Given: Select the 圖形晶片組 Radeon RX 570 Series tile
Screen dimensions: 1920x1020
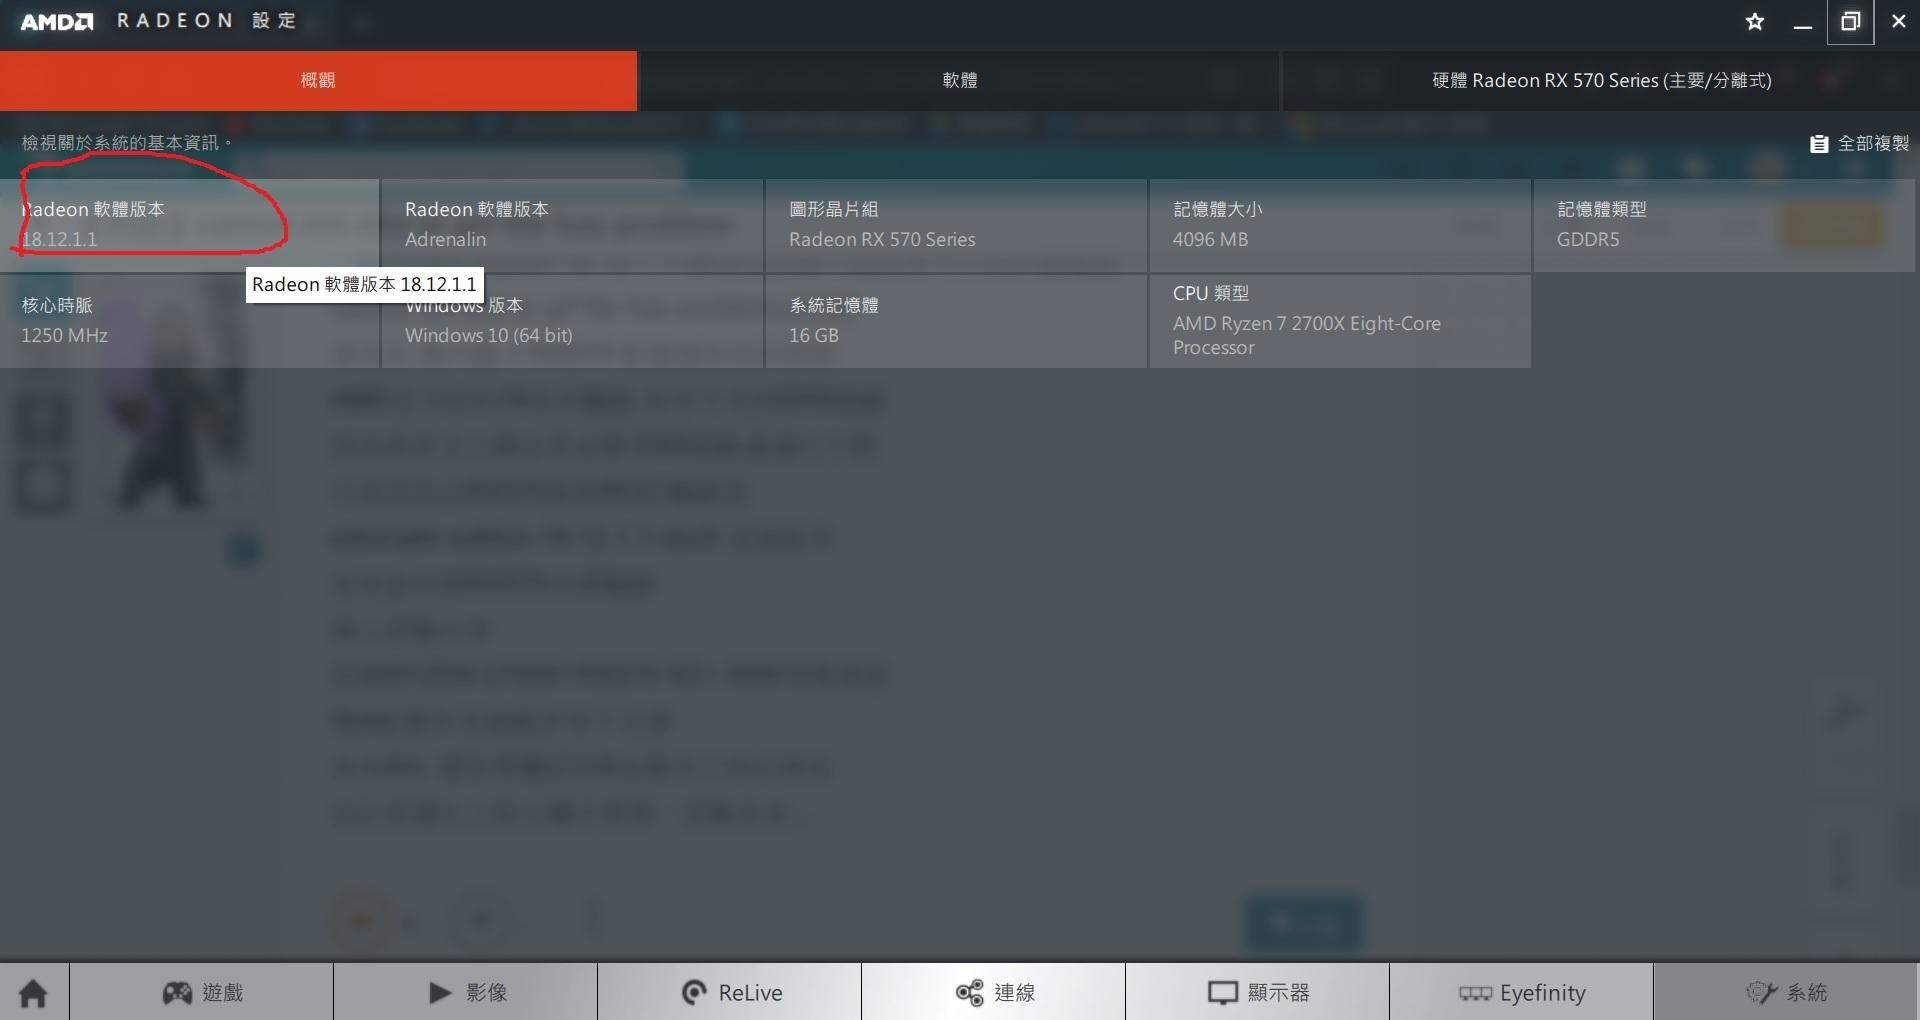Looking at the screenshot, I should [956, 225].
